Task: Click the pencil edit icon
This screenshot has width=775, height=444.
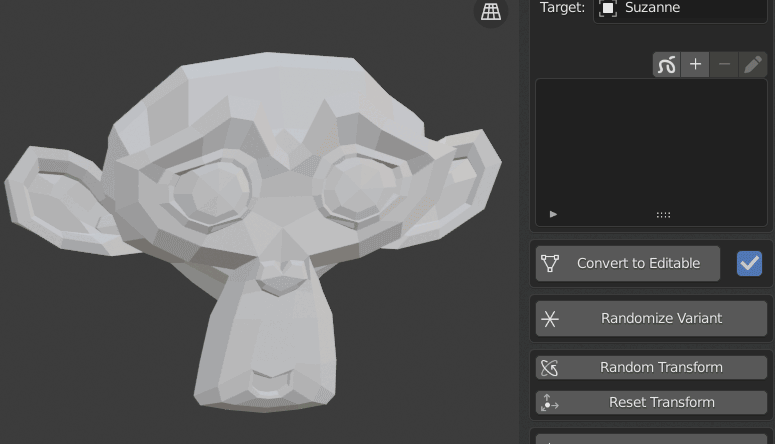Action: click(x=753, y=65)
